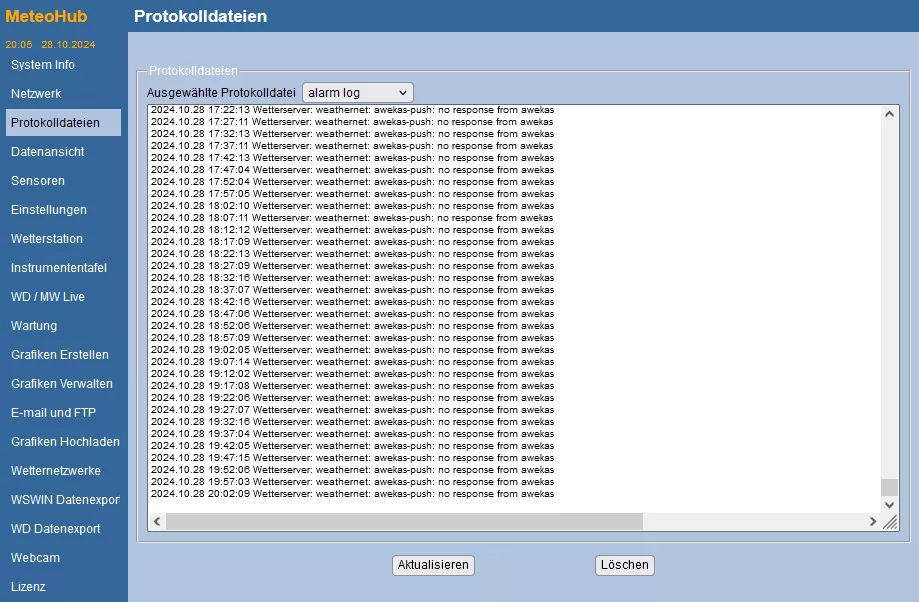Click the log scroll down arrow
This screenshot has width=919, height=602.
click(x=889, y=505)
